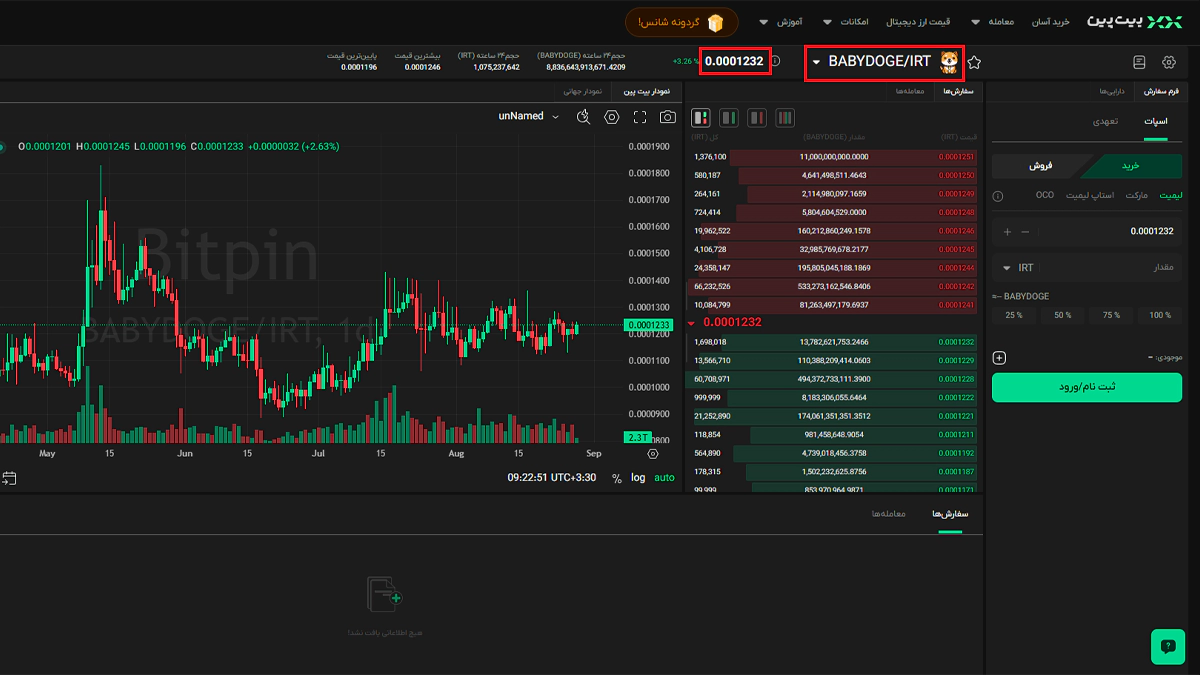The width and height of the screenshot is (1200, 675).
Task: Show combined buy and sell order book
Action: pos(701,117)
